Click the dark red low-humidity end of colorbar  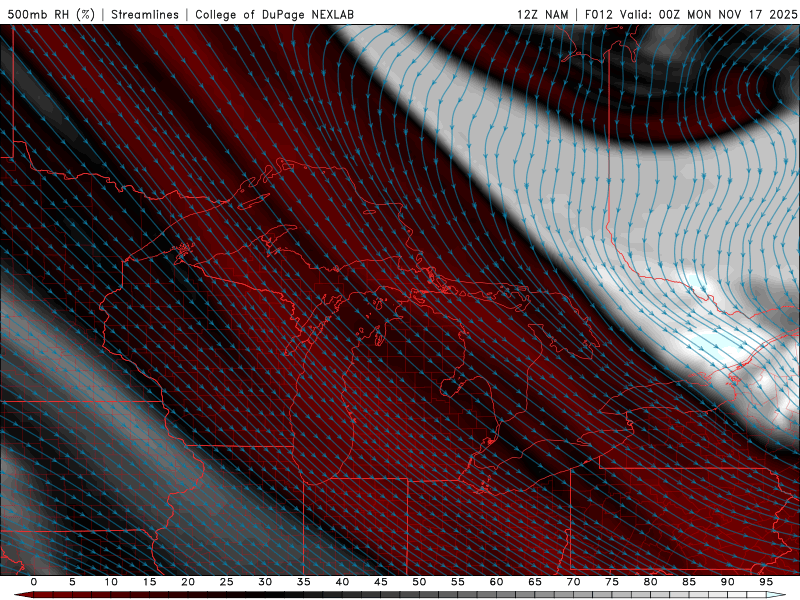pyautogui.click(x=23, y=595)
